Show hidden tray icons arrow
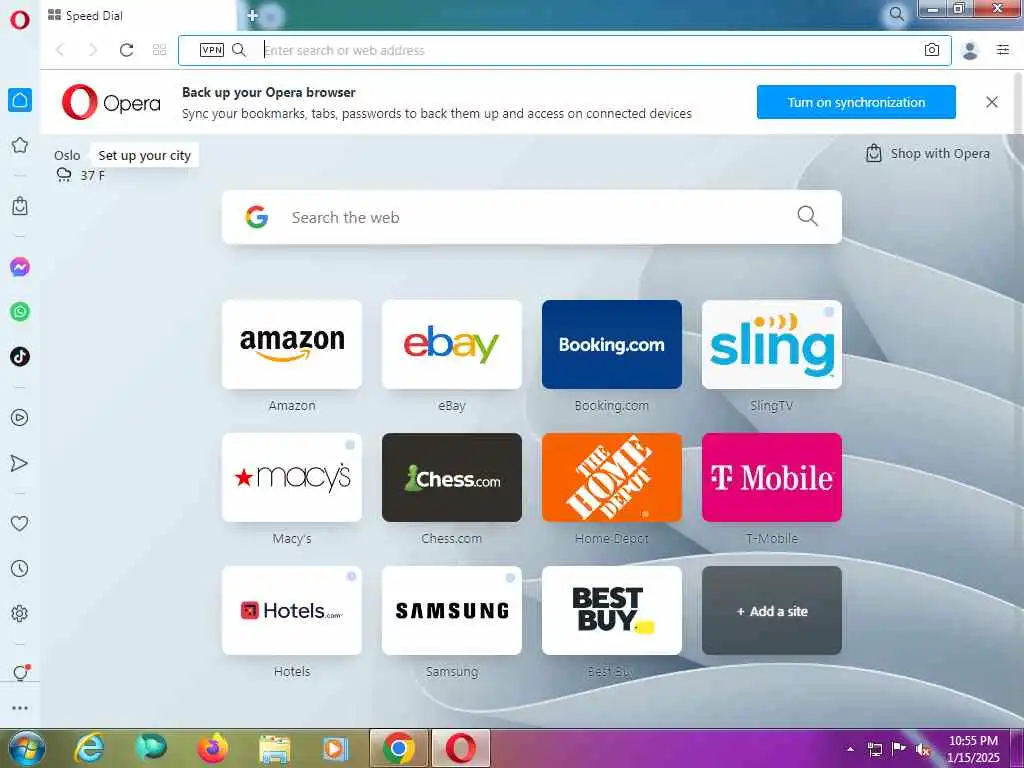The image size is (1024, 768). tap(850, 749)
